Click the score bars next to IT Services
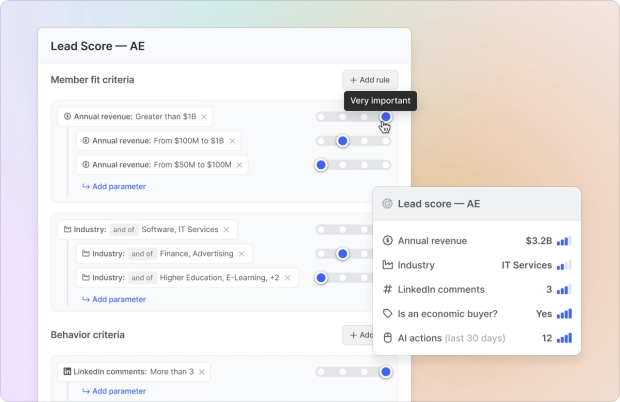This screenshot has height=402, width=620. coord(564,265)
